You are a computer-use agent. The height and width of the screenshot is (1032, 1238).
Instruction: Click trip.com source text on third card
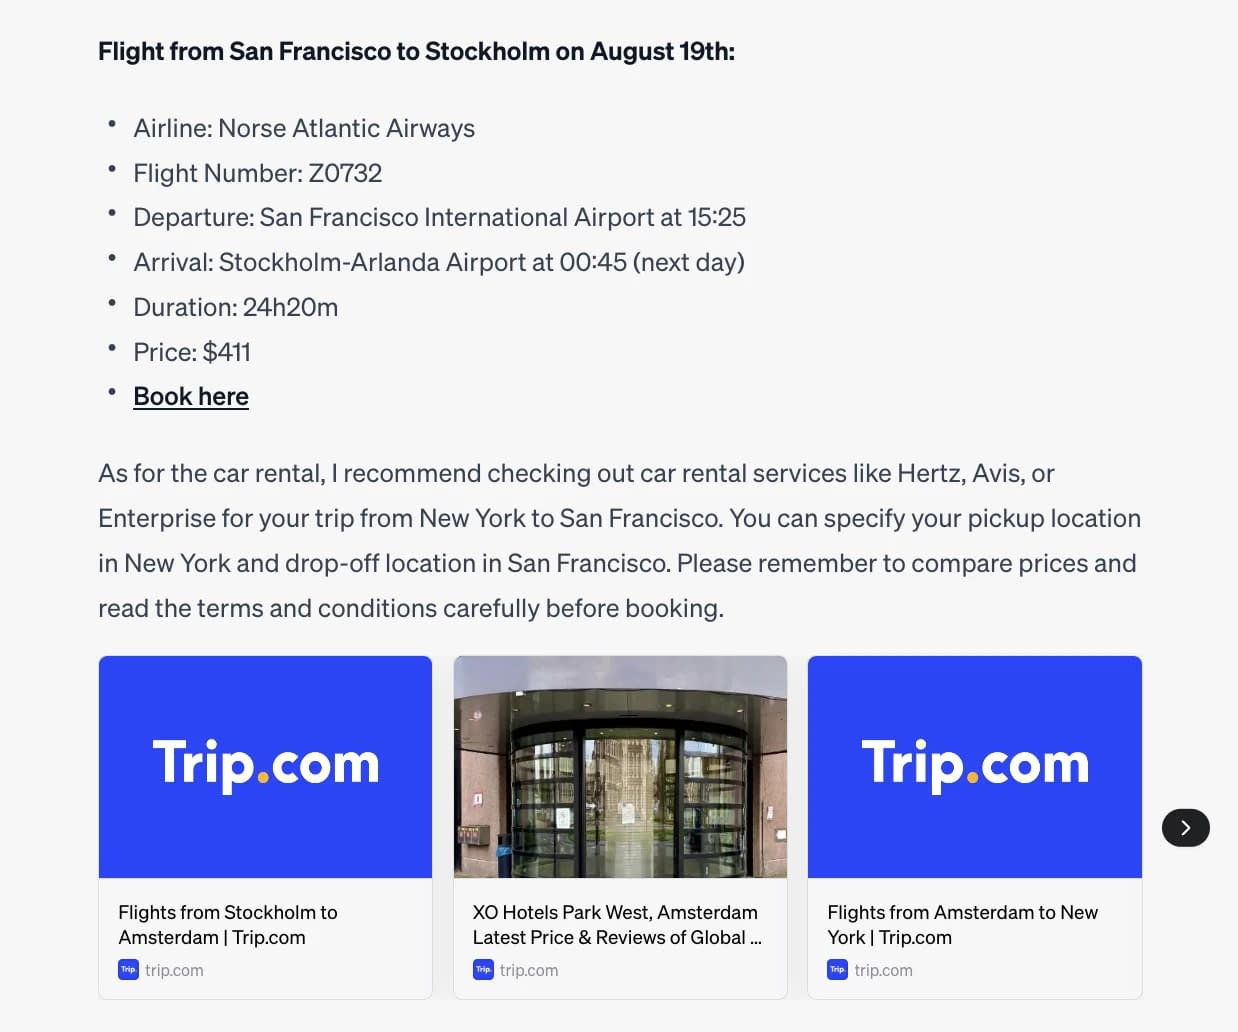pyautogui.click(x=883, y=970)
